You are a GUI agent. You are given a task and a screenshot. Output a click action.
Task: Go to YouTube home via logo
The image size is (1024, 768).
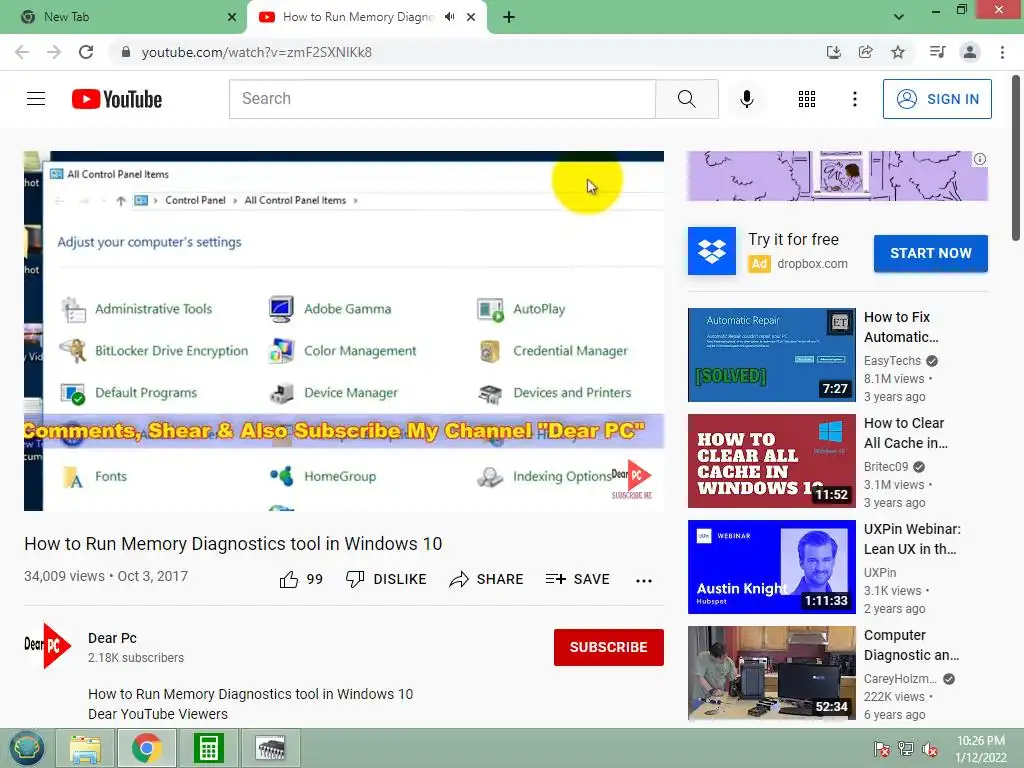(x=117, y=99)
